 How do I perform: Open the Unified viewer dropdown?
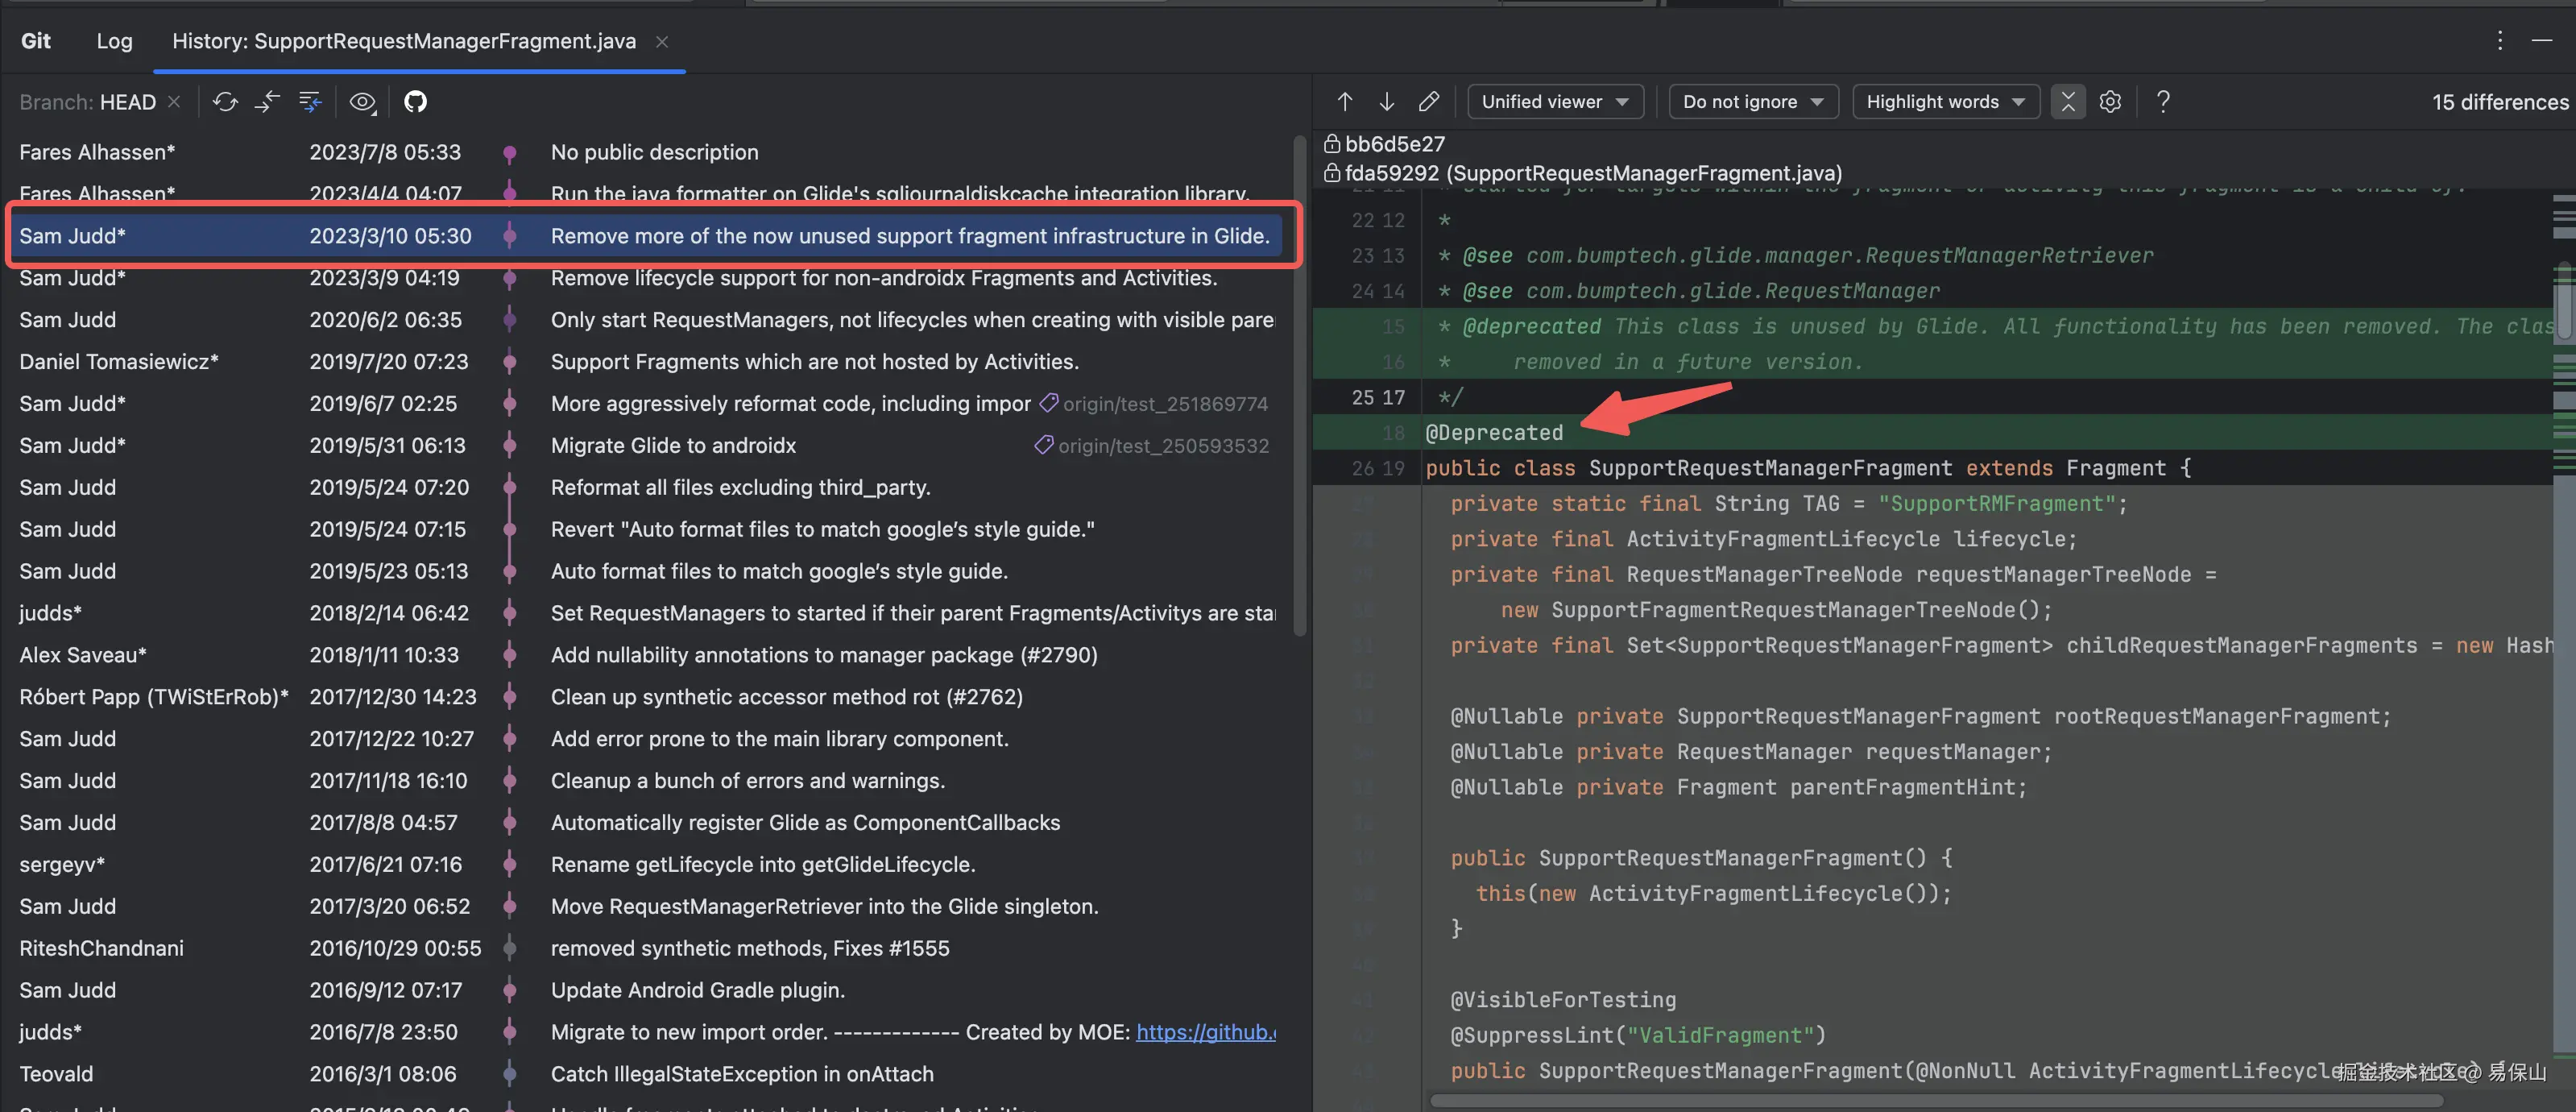pos(1555,101)
